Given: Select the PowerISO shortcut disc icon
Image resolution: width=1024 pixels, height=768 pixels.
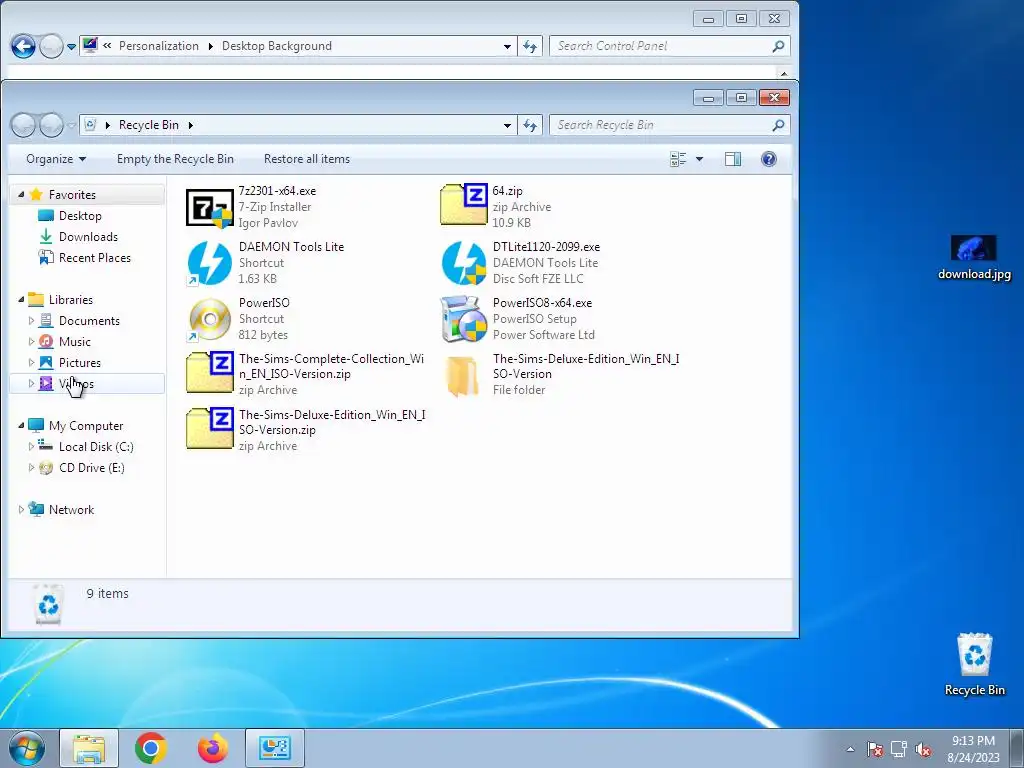Looking at the screenshot, I should pyautogui.click(x=210, y=319).
